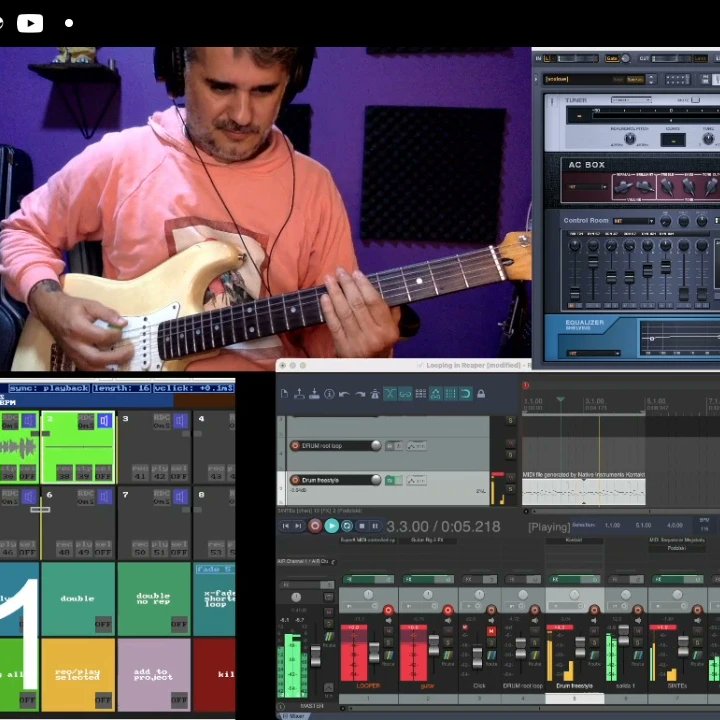
Task: Toggle record arm on guitar mixer channel
Action: pyautogui.click(x=448, y=610)
